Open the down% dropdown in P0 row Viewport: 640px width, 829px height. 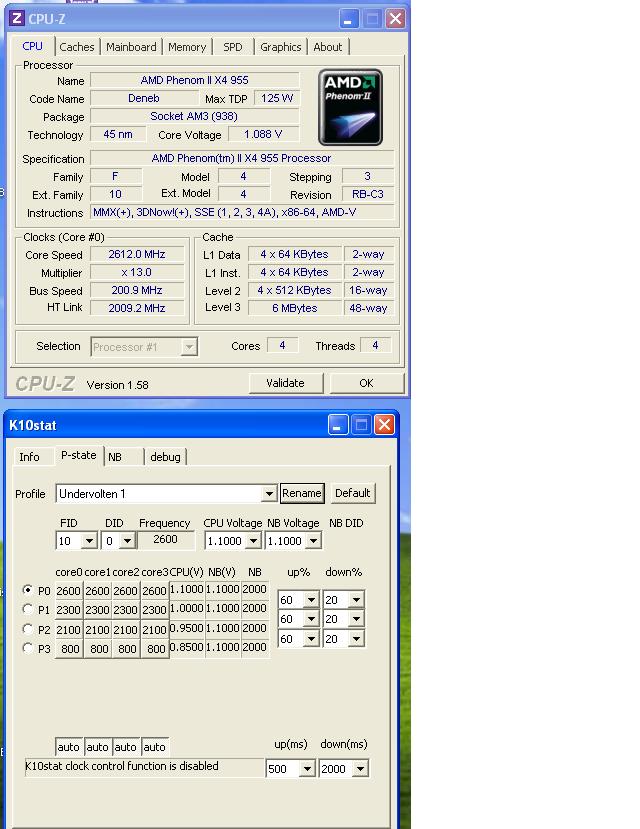[356, 600]
